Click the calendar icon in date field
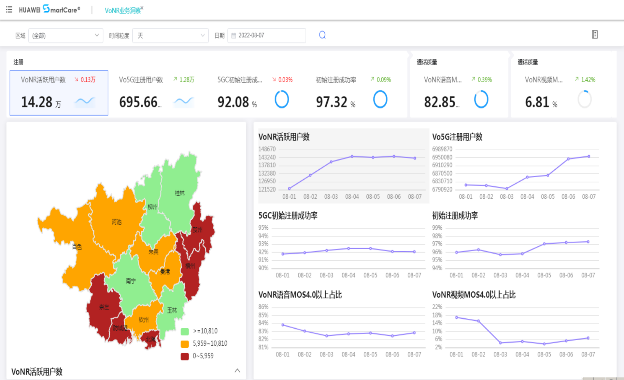Viewport: 624px width, 380px height. coord(234,36)
